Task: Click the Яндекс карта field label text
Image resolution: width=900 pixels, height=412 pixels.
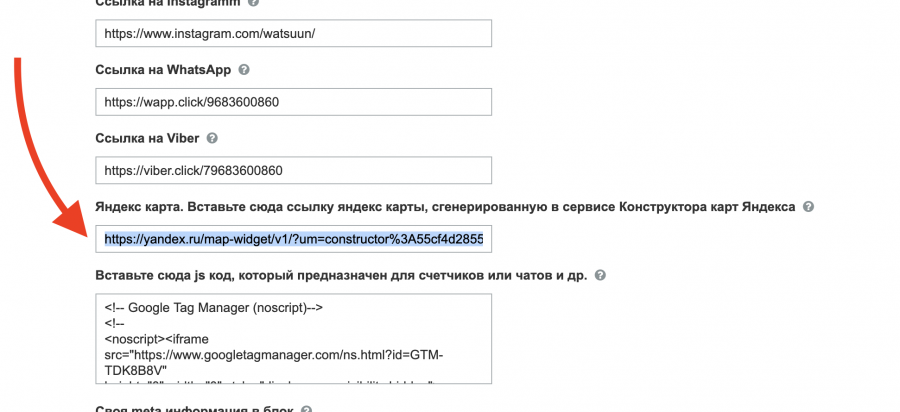Action: 445,207
